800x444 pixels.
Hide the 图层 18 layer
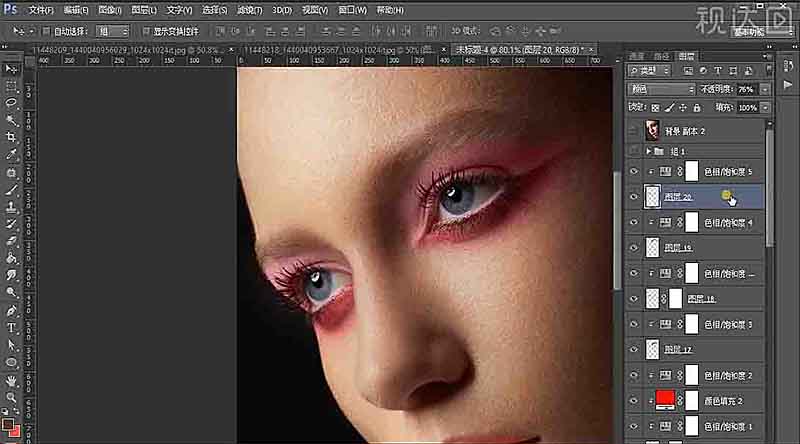(x=634, y=299)
